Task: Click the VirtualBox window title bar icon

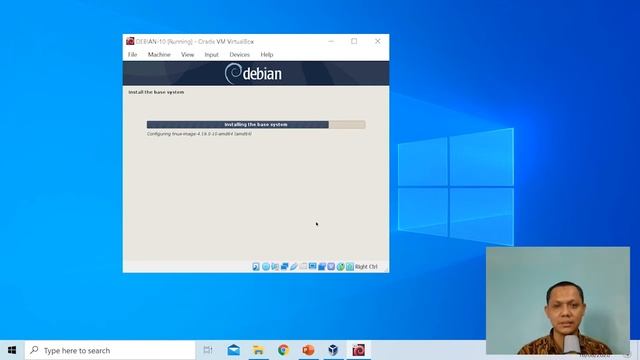Action: [130, 41]
